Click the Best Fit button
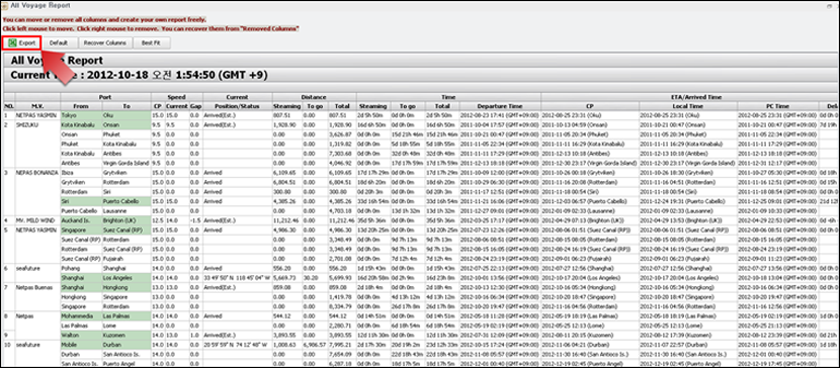 click(x=152, y=43)
